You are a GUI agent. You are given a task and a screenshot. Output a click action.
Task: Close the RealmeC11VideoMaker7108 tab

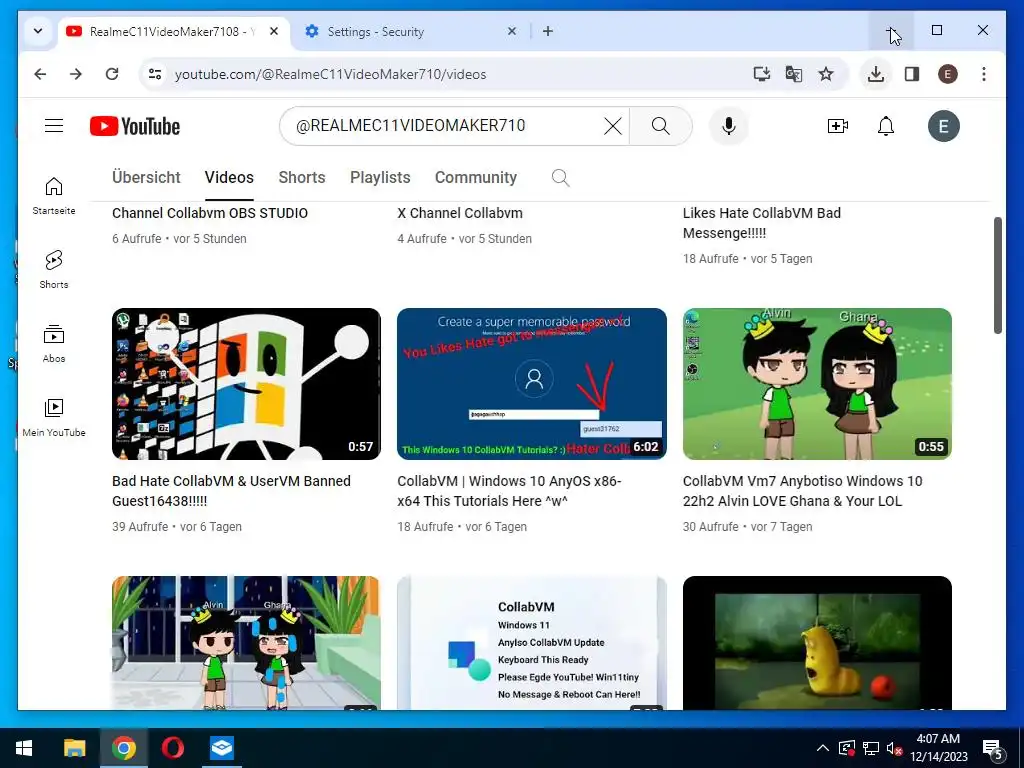pyautogui.click(x=274, y=31)
